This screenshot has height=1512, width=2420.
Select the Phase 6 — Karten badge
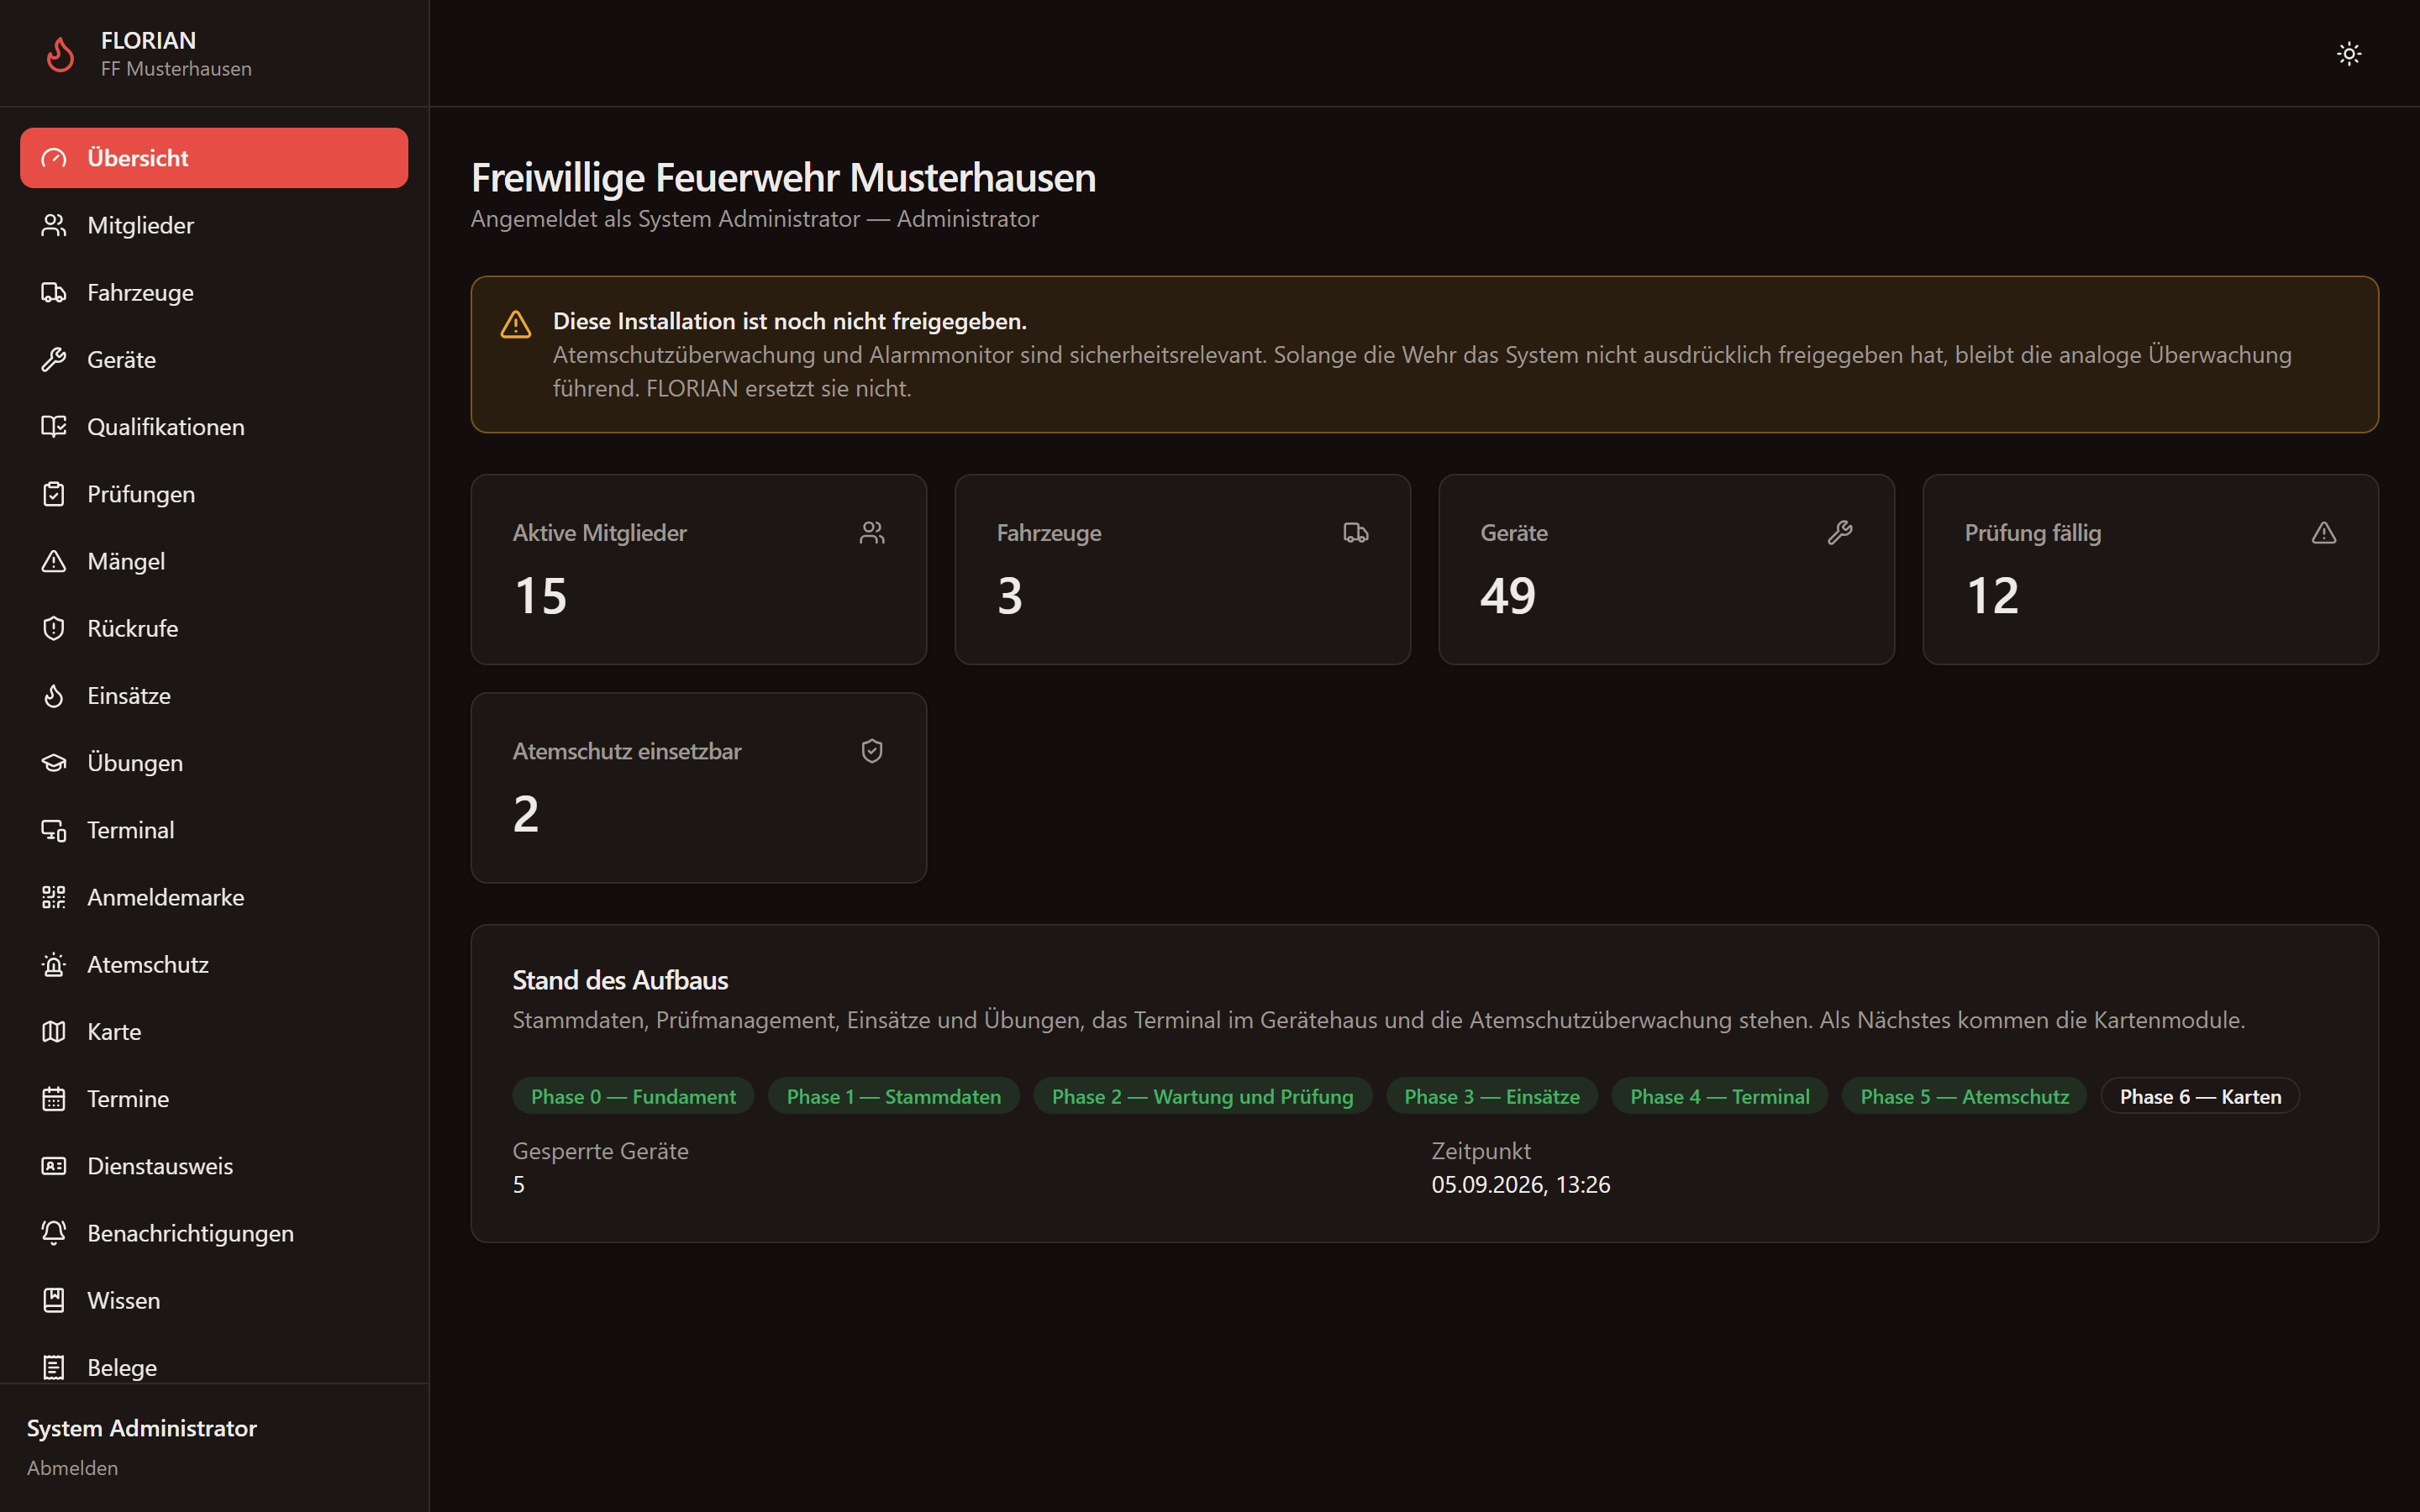(2200, 1096)
